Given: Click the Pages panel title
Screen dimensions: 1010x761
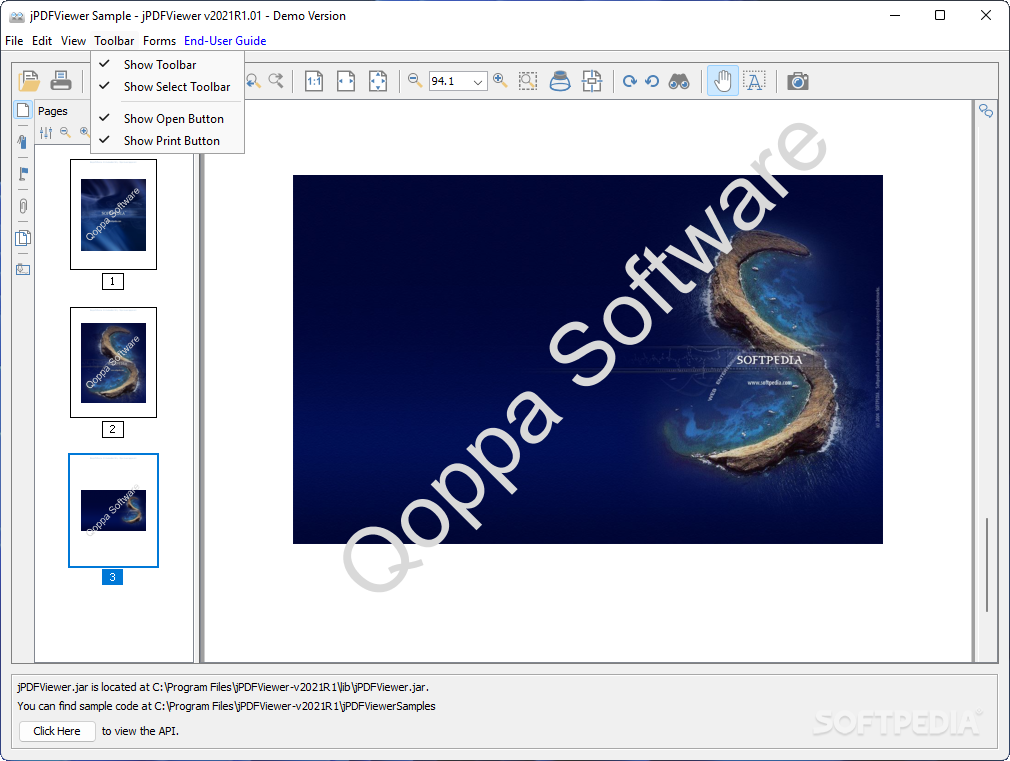Looking at the screenshot, I should [x=53, y=111].
